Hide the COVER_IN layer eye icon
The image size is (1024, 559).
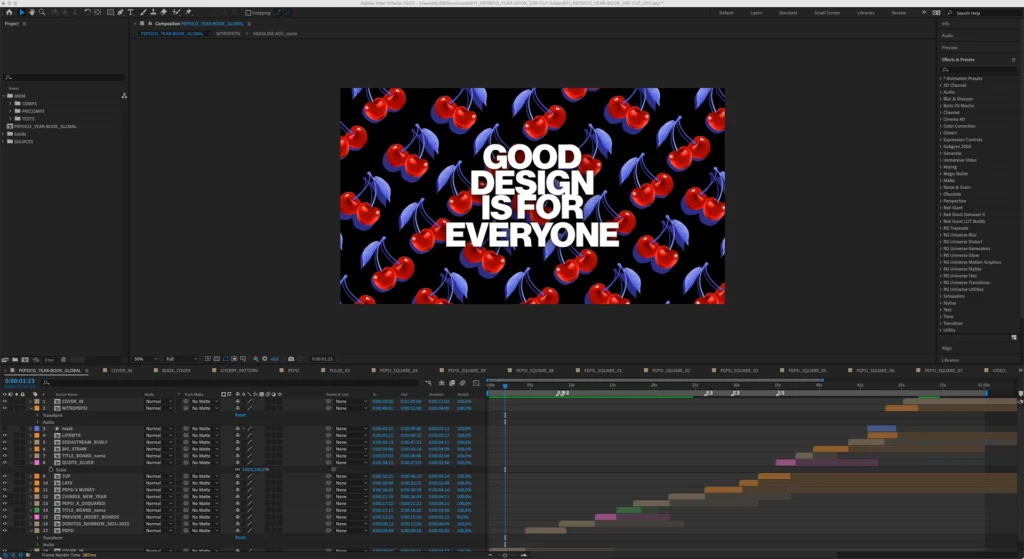tap(5, 401)
